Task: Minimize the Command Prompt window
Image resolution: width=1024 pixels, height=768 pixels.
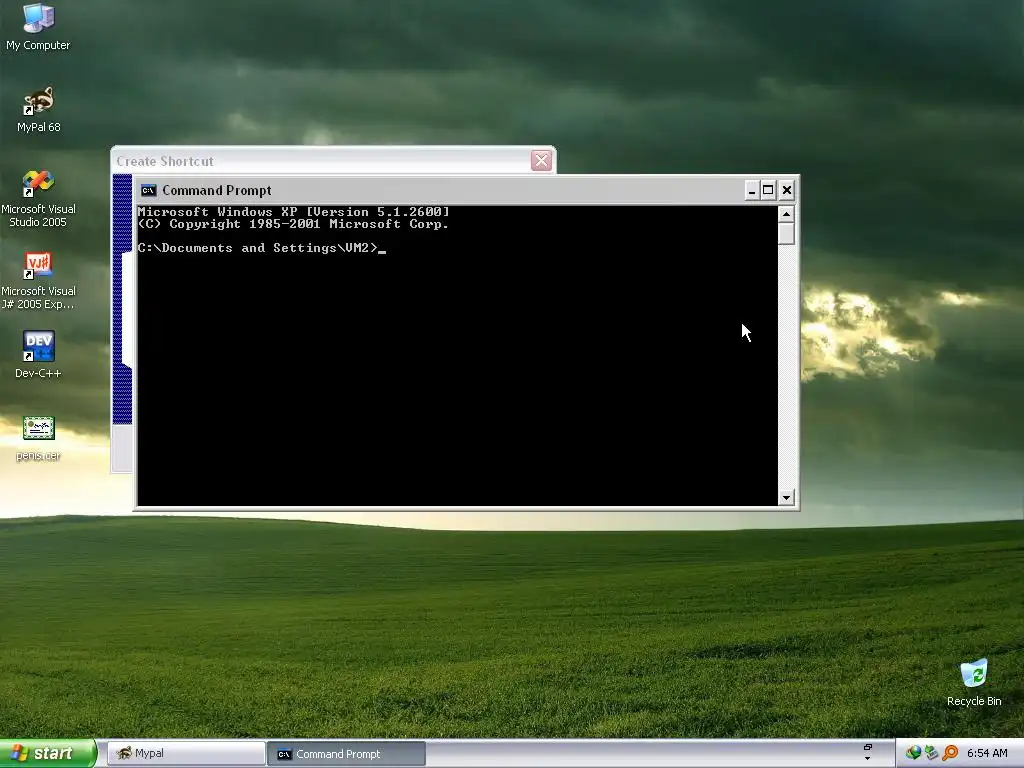Action: [751, 190]
